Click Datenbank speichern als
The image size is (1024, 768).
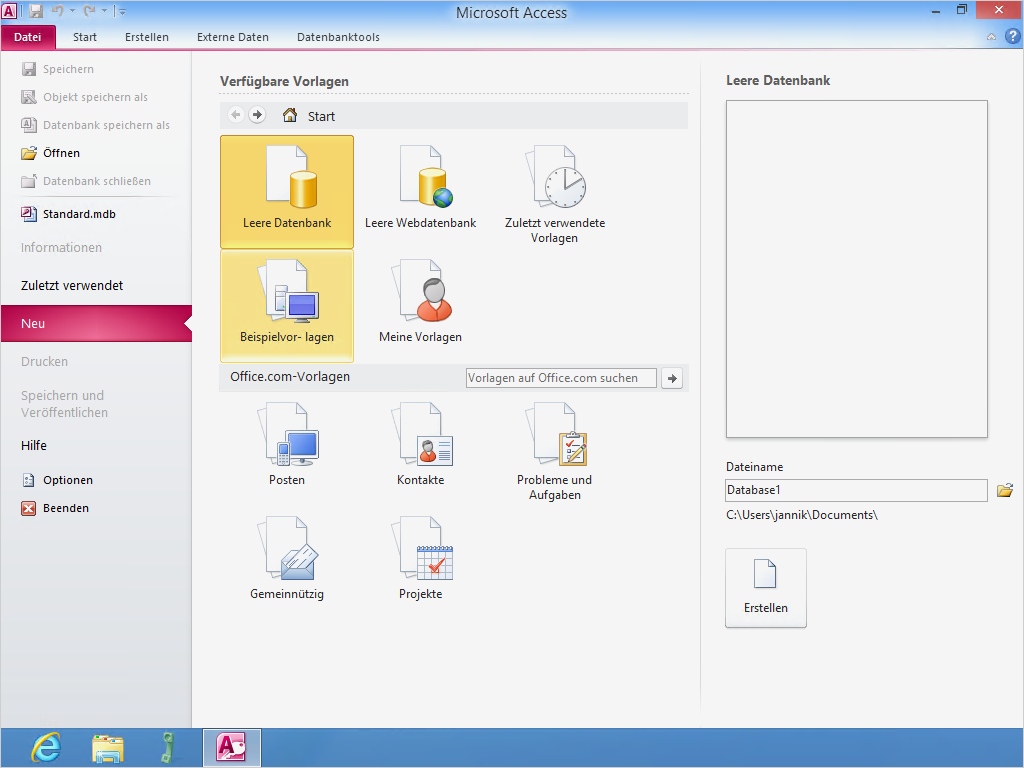coord(95,125)
